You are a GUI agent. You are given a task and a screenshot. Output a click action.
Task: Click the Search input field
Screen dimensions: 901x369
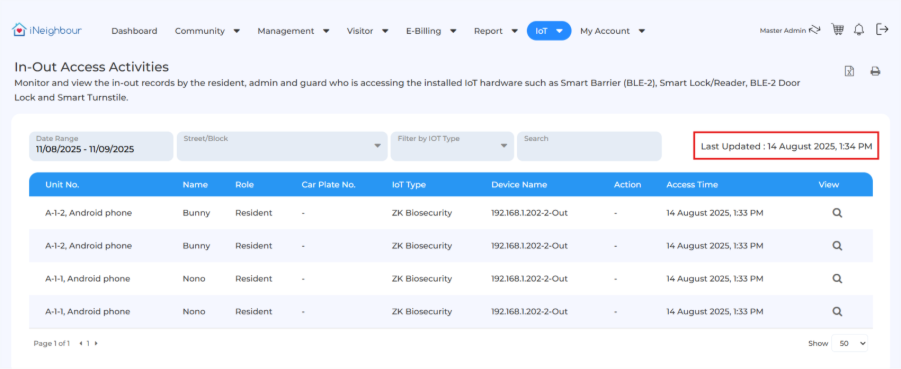[x=589, y=146]
